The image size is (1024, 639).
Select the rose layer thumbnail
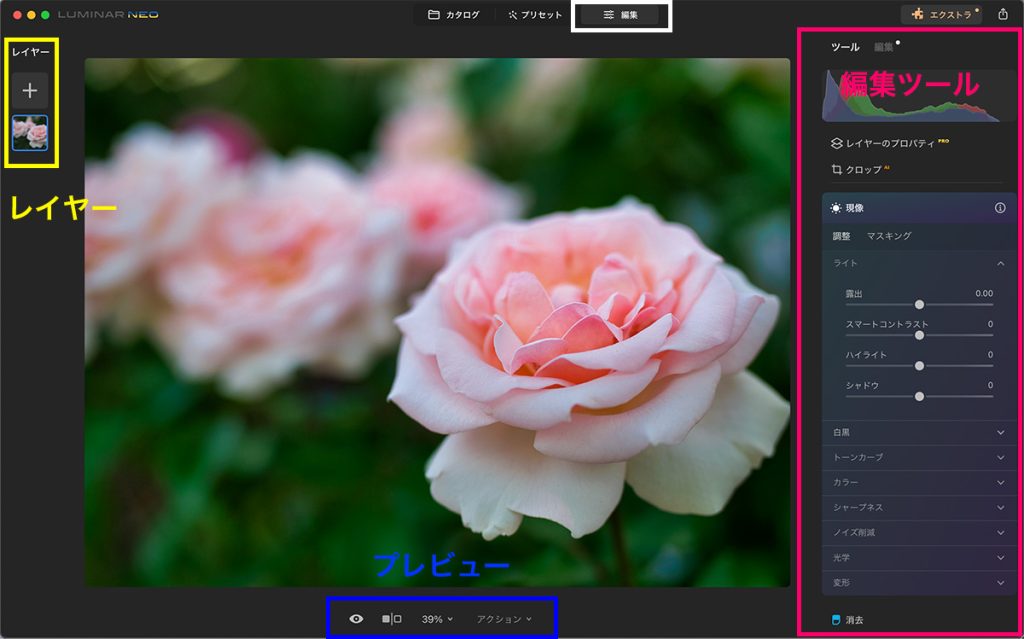tap(30, 133)
